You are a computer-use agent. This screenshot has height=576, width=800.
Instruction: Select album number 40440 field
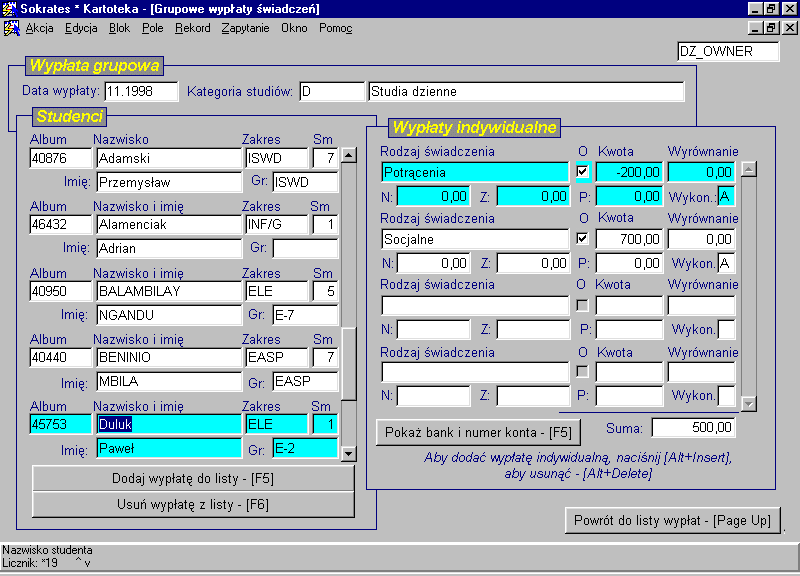click(60, 357)
